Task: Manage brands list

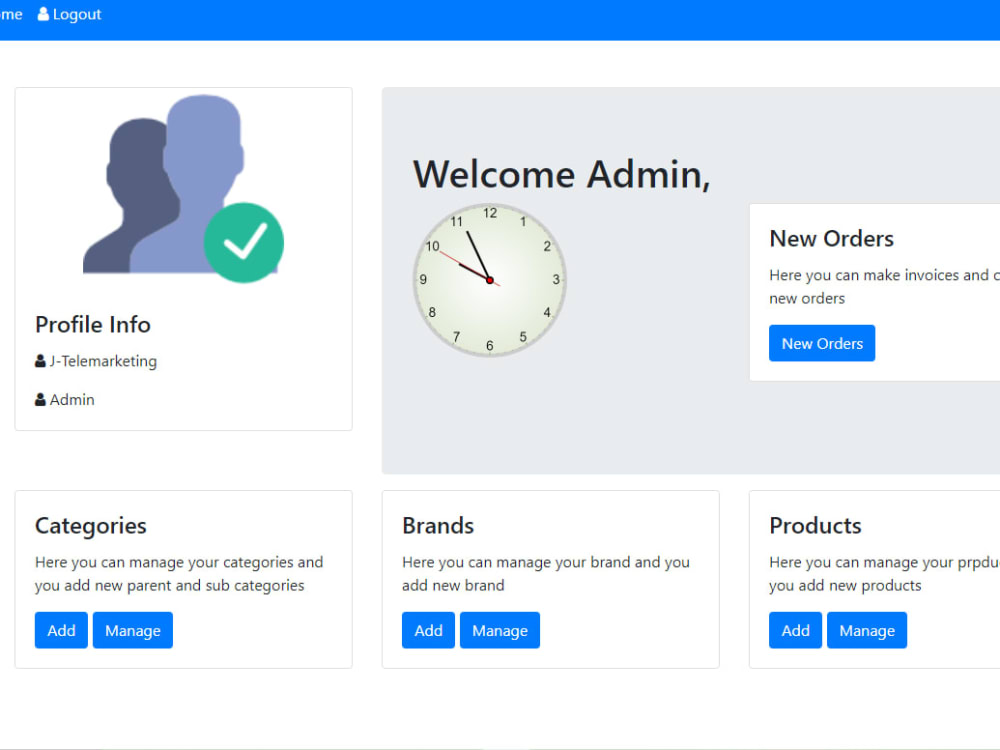Action: [x=500, y=630]
